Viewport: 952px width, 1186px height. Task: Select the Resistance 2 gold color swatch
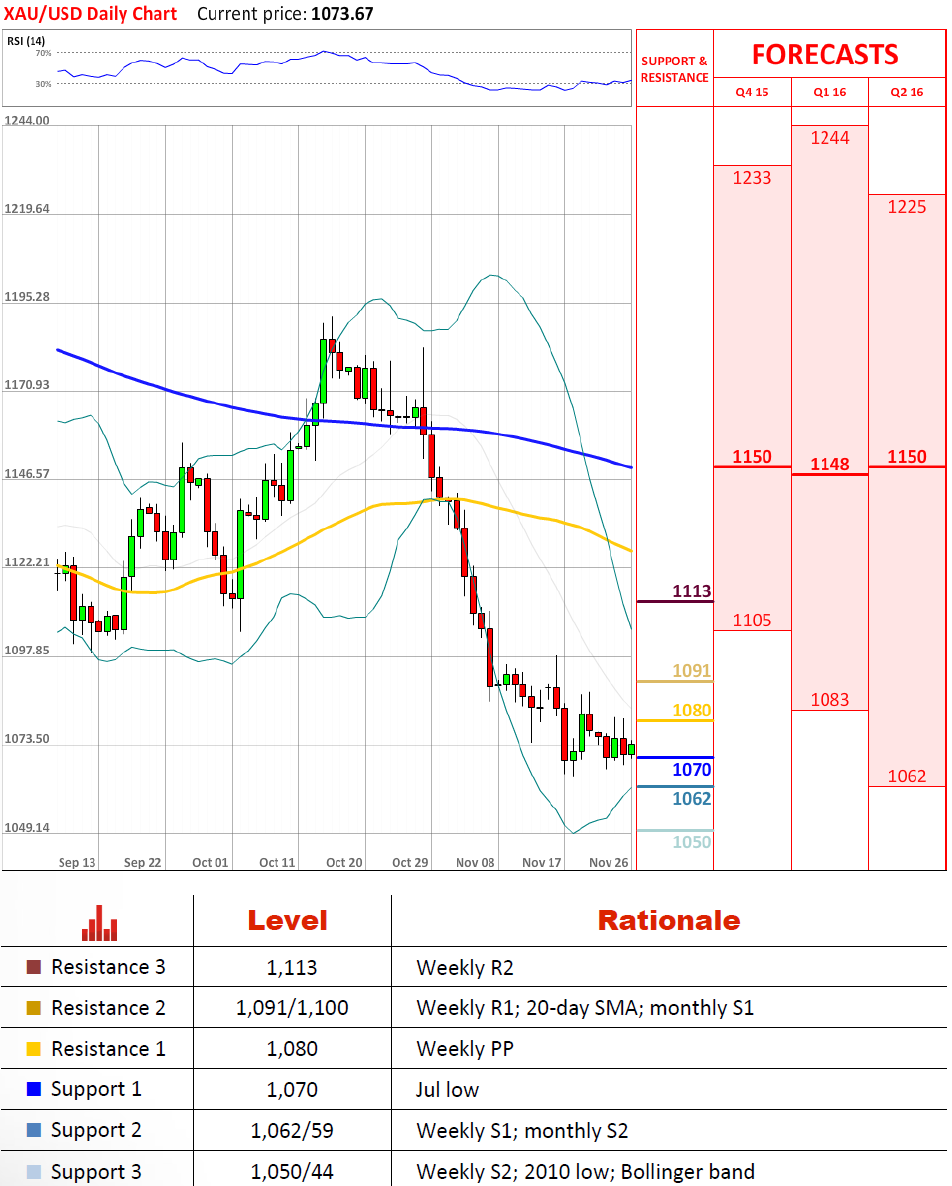[33, 1007]
